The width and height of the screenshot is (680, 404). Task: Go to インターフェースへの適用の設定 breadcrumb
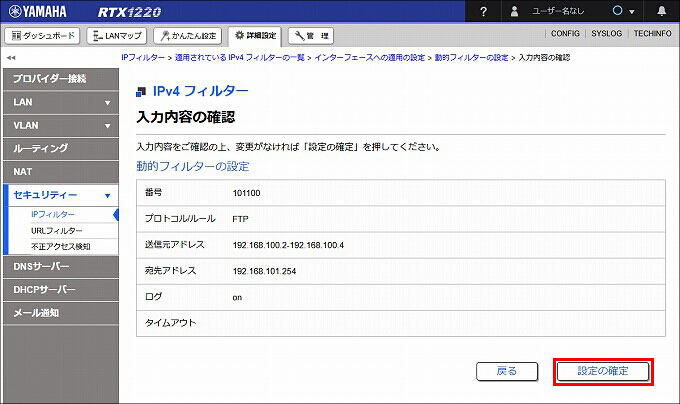pyautogui.click(x=369, y=58)
